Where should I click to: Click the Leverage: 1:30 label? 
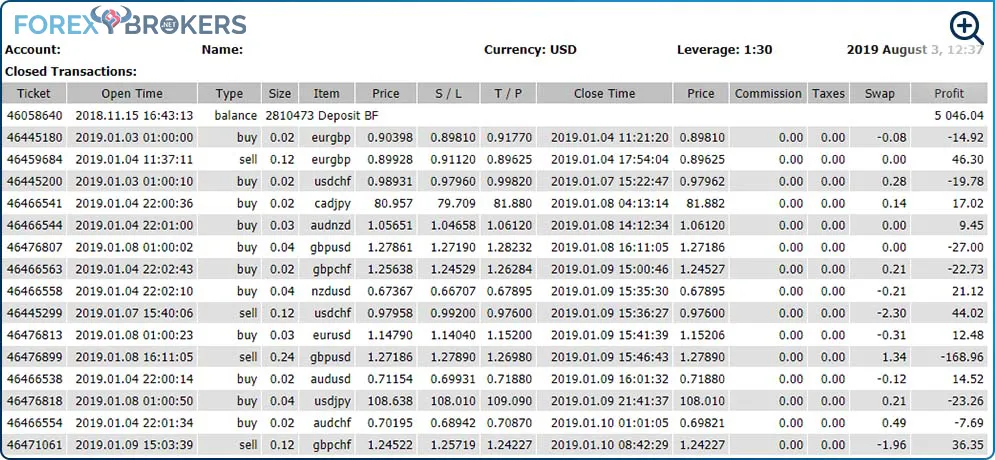(724, 49)
